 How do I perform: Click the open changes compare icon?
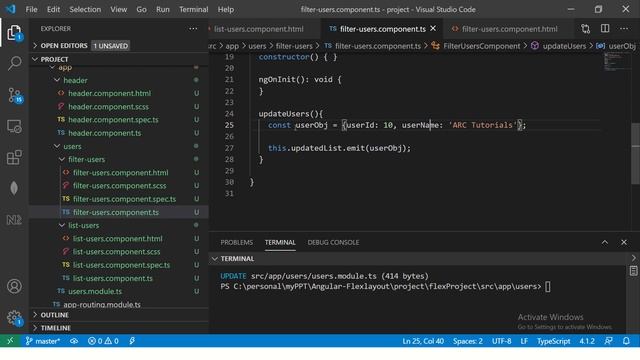tap(586, 29)
